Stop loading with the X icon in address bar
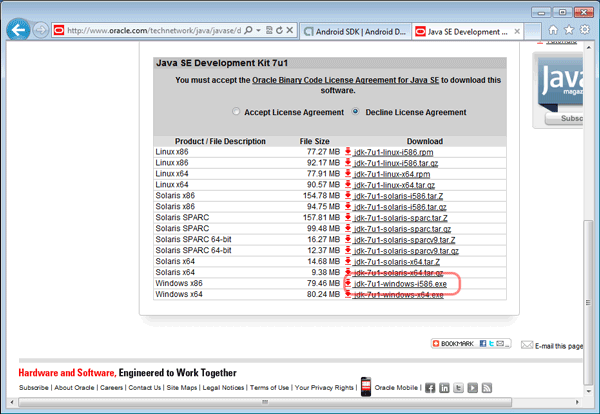Image resolution: width=600 pixels, height=414 pixels. 290,30
